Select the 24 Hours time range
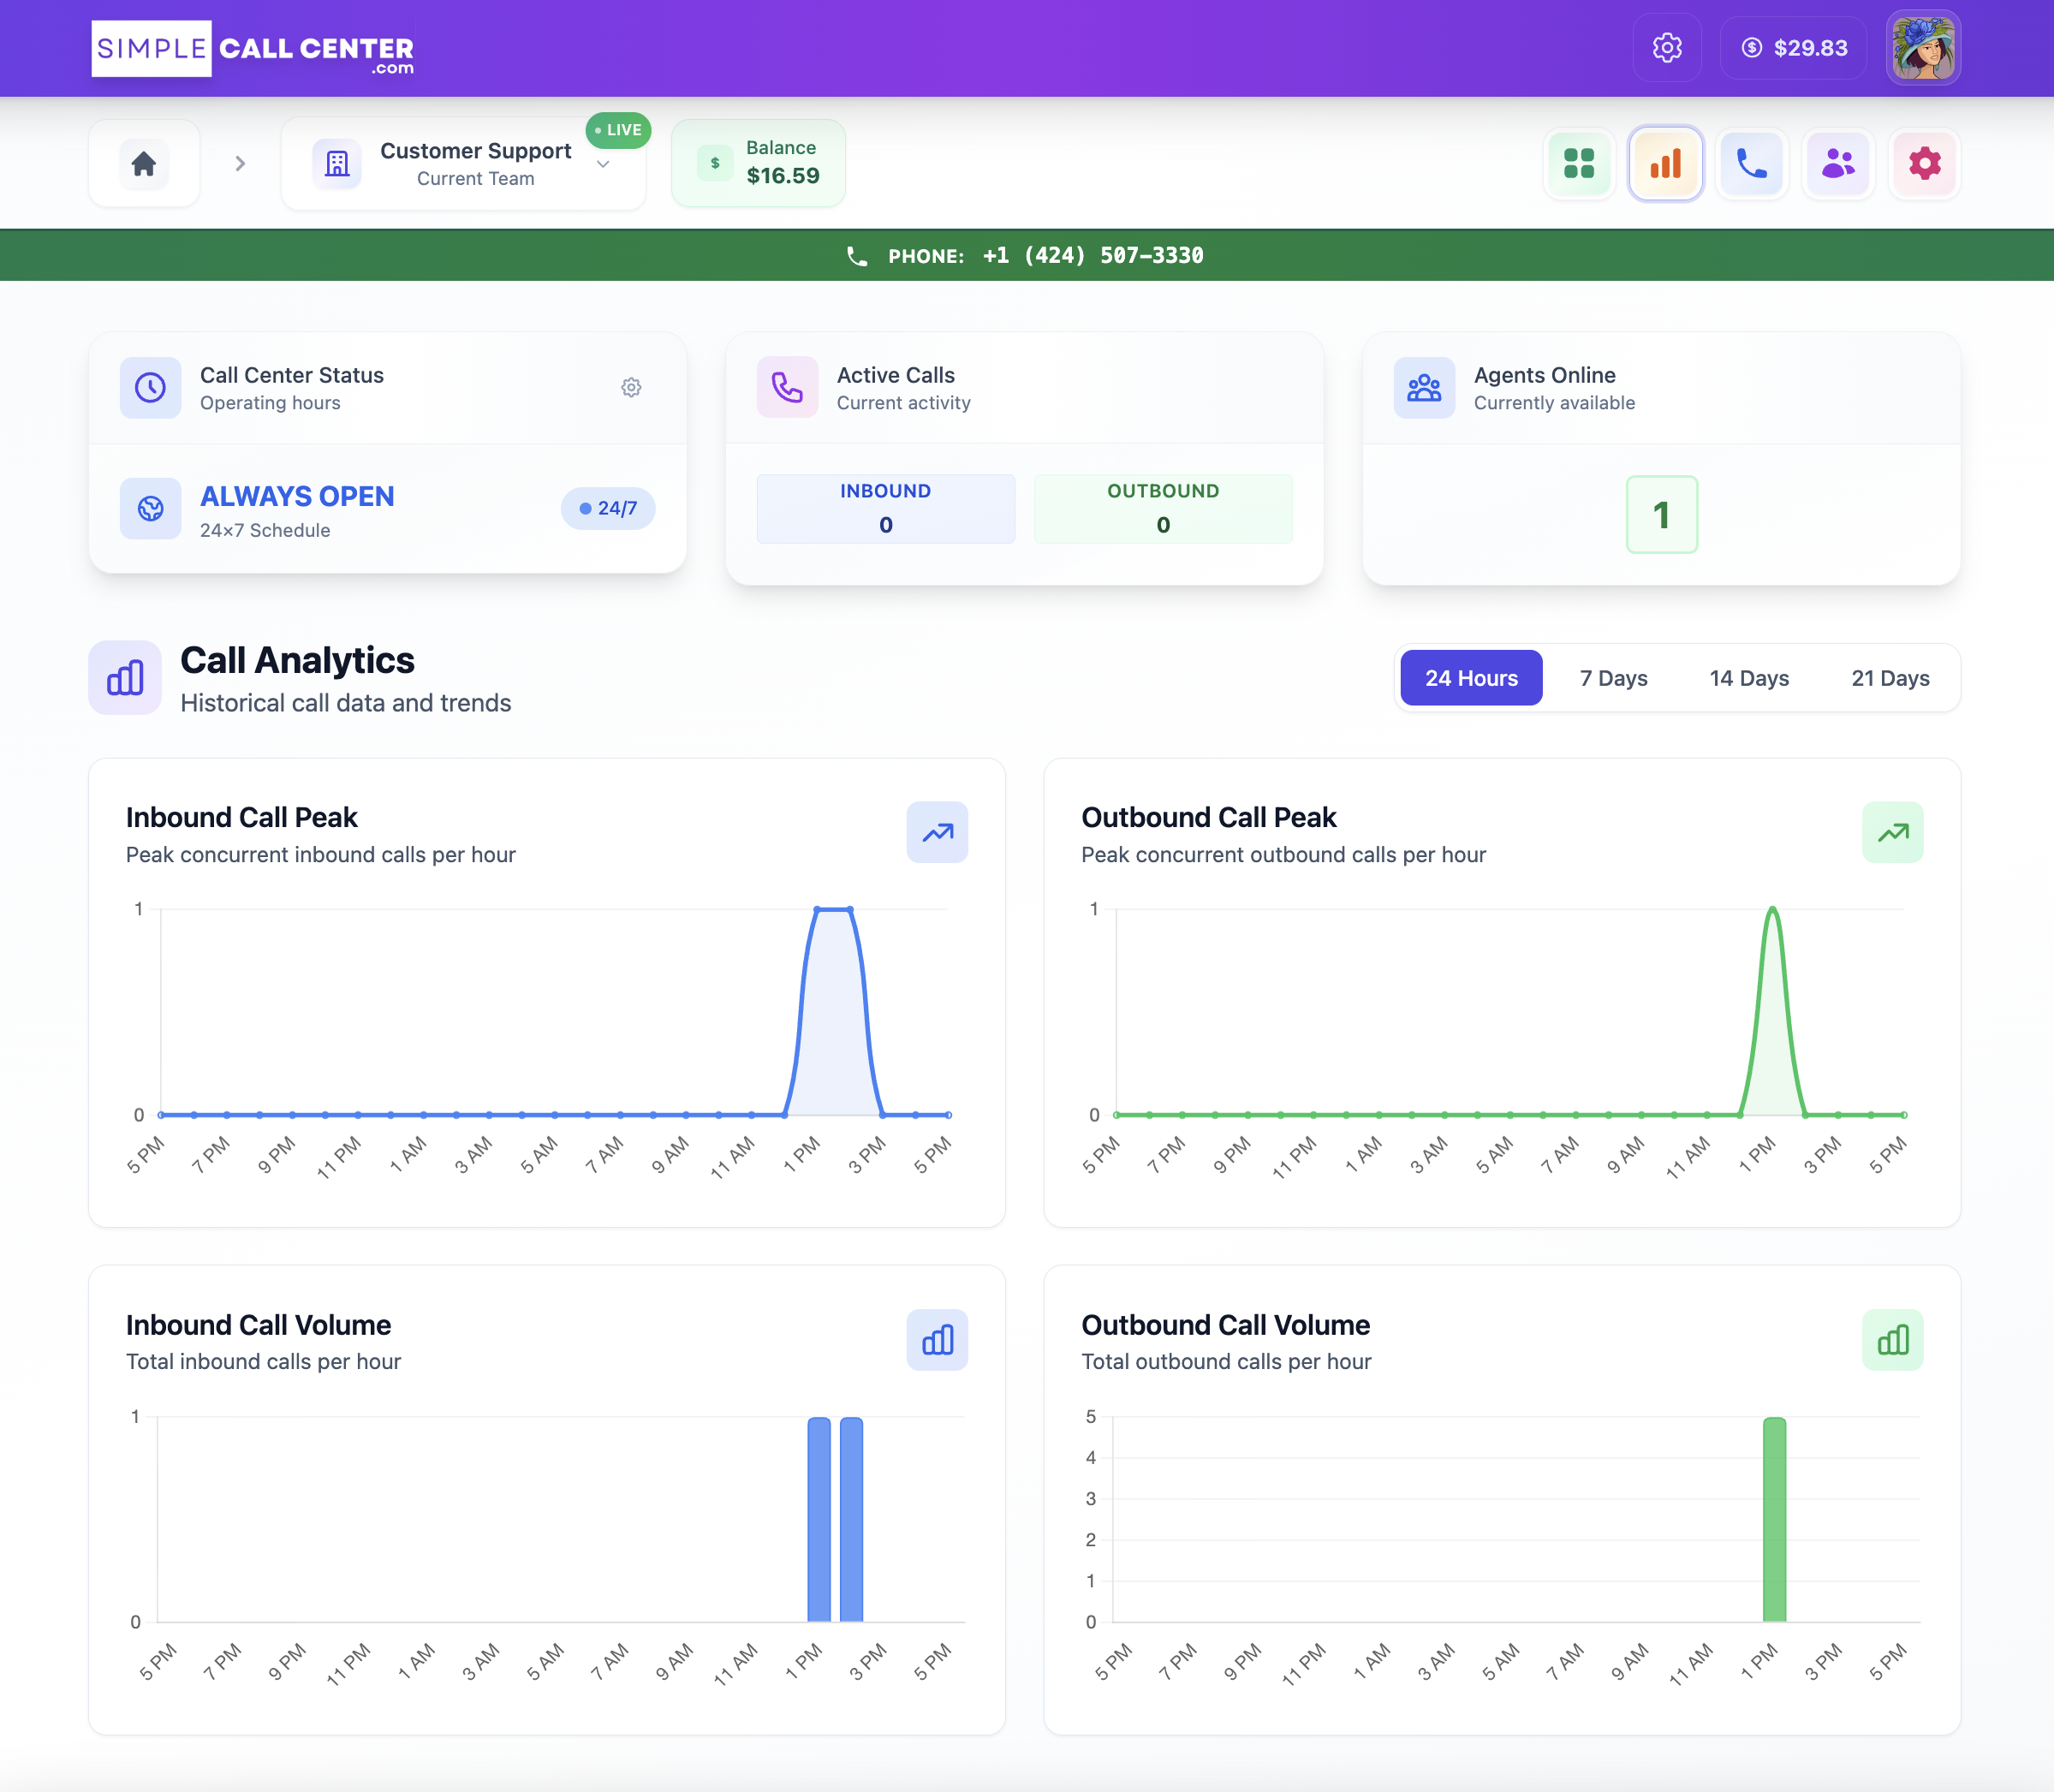This screenshot has height=1792, width=2054. [x=1470, y=677]
